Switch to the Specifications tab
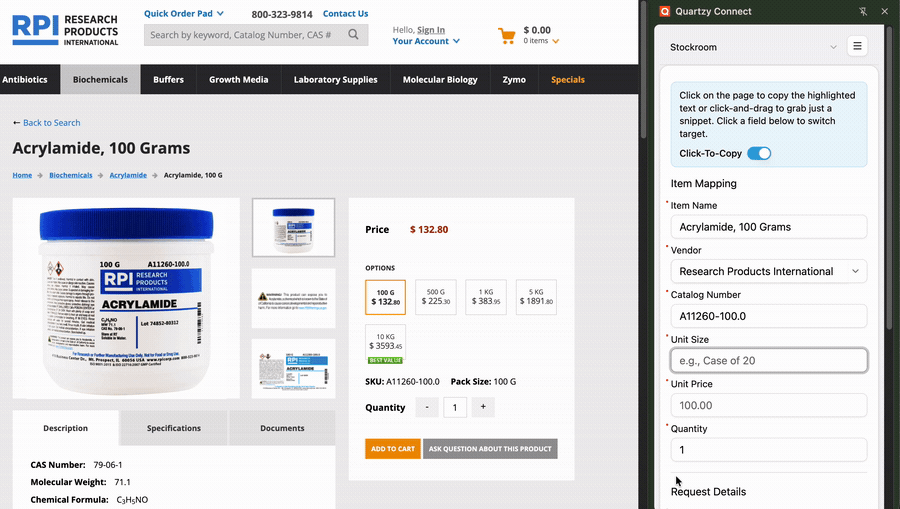This screenshot has width=900, height=509. (173, 428)
